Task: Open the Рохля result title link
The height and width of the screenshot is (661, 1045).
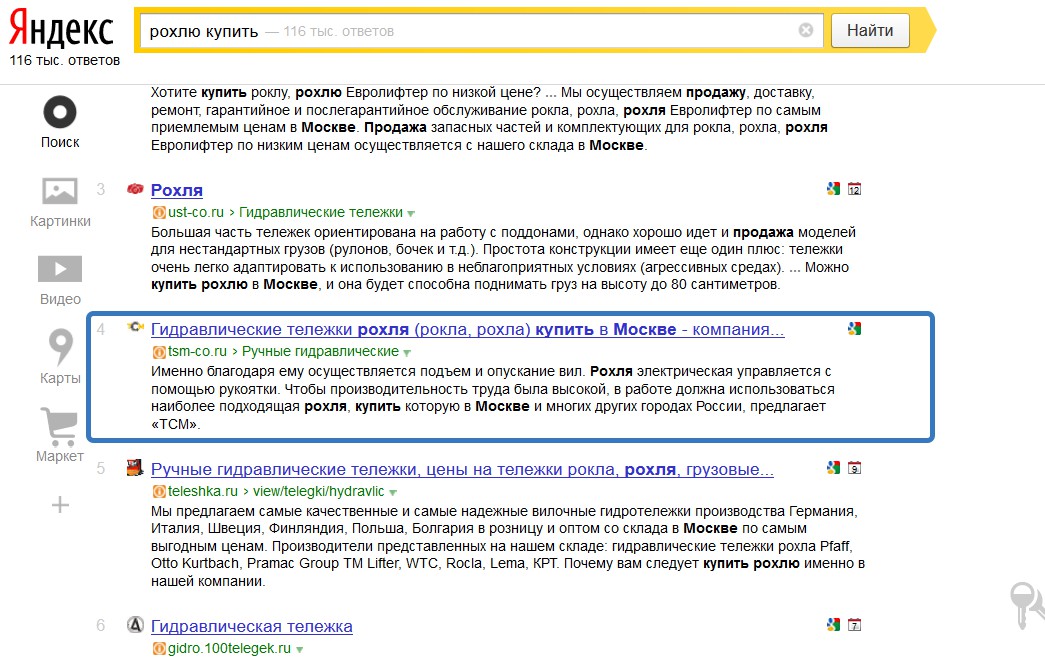Action: [x=177, y=191]
